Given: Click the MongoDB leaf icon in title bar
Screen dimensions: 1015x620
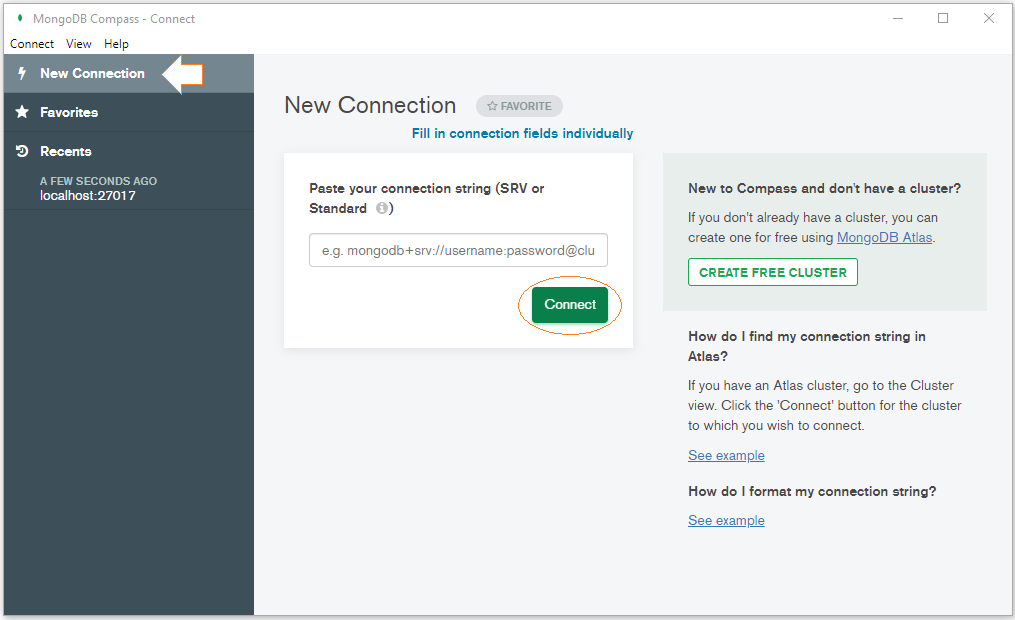Looking at the screenshot, I should pyautogui.click(x=20, y=18).
